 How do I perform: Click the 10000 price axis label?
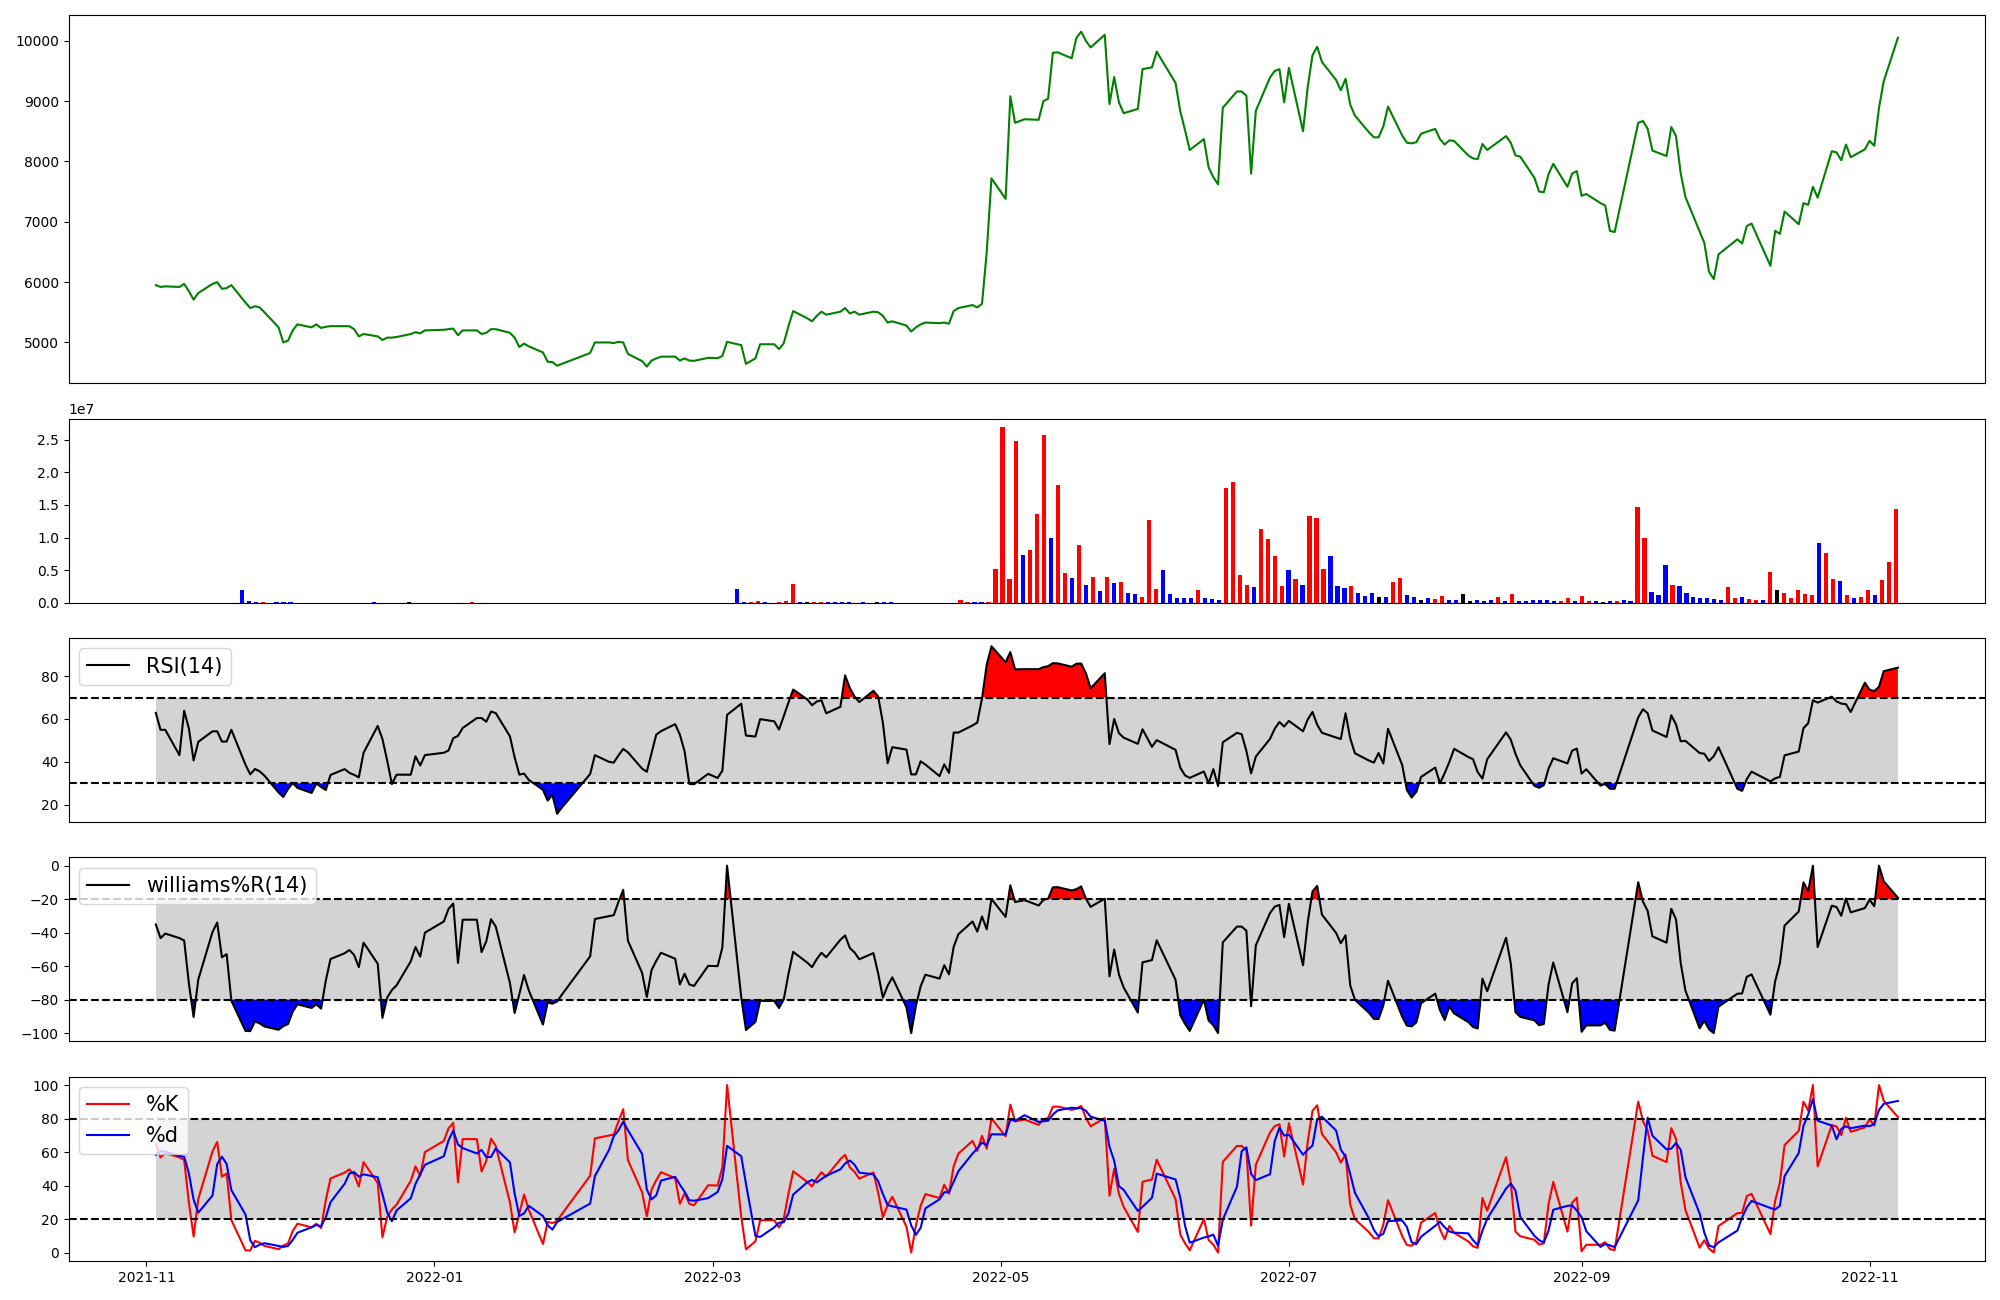(x=37, y=41)
